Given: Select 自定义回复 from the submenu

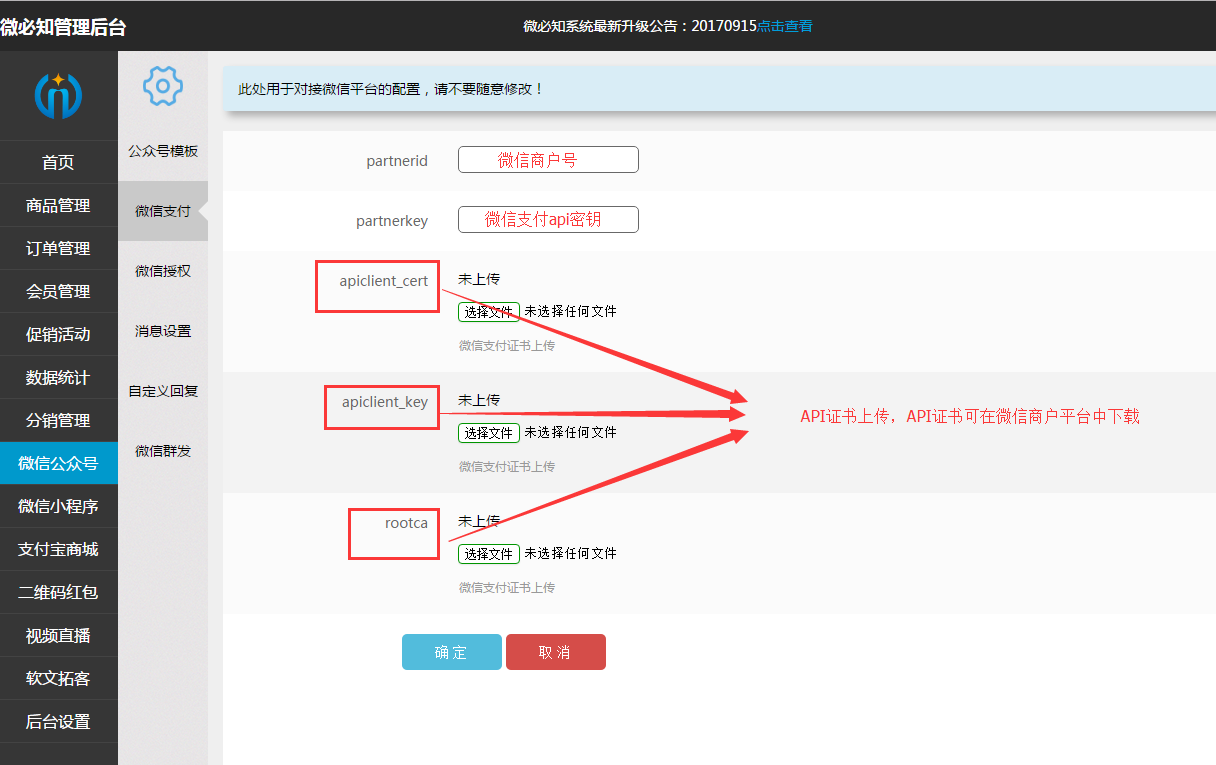Looking at the screenshot, I should coord(161,390).
